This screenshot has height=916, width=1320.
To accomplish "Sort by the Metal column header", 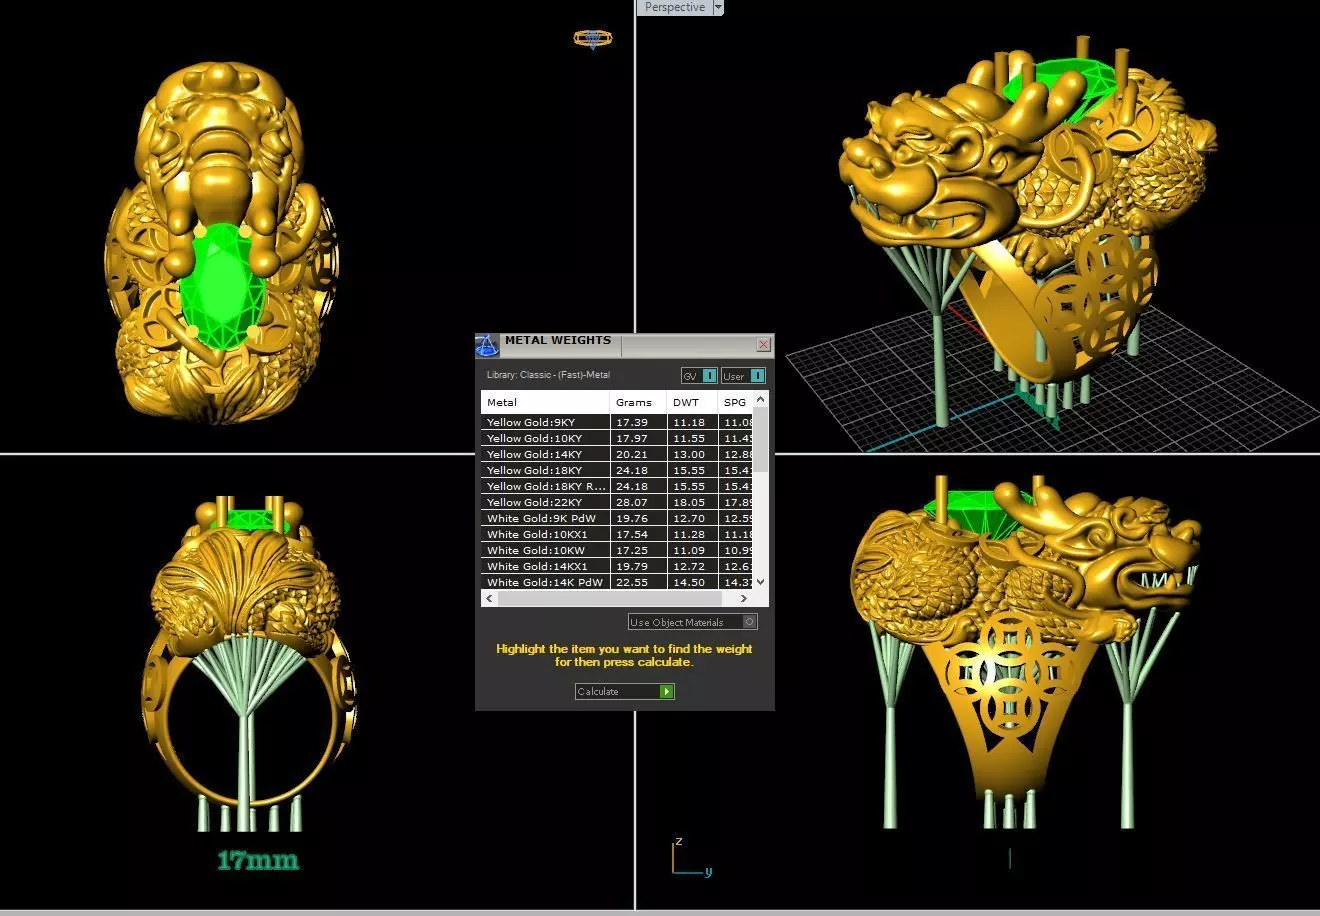I will pos(545,402).
